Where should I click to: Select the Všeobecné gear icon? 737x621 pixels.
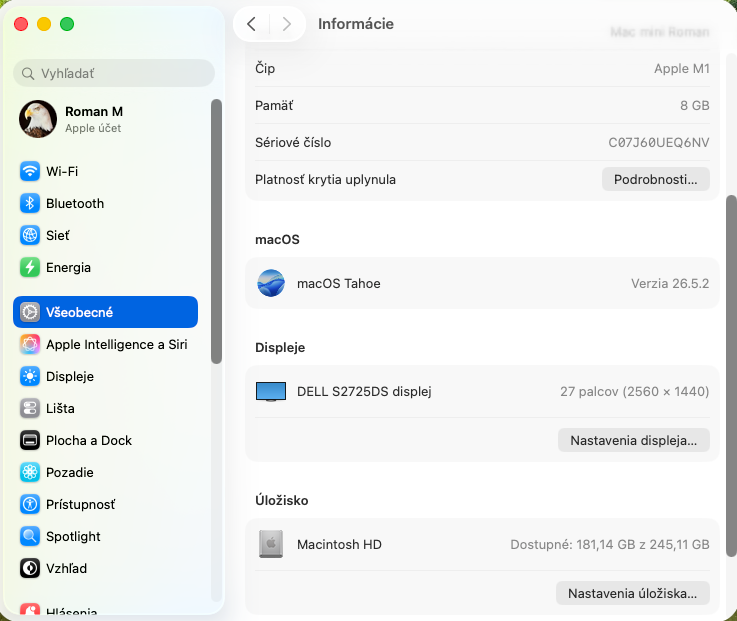(30, 312)
